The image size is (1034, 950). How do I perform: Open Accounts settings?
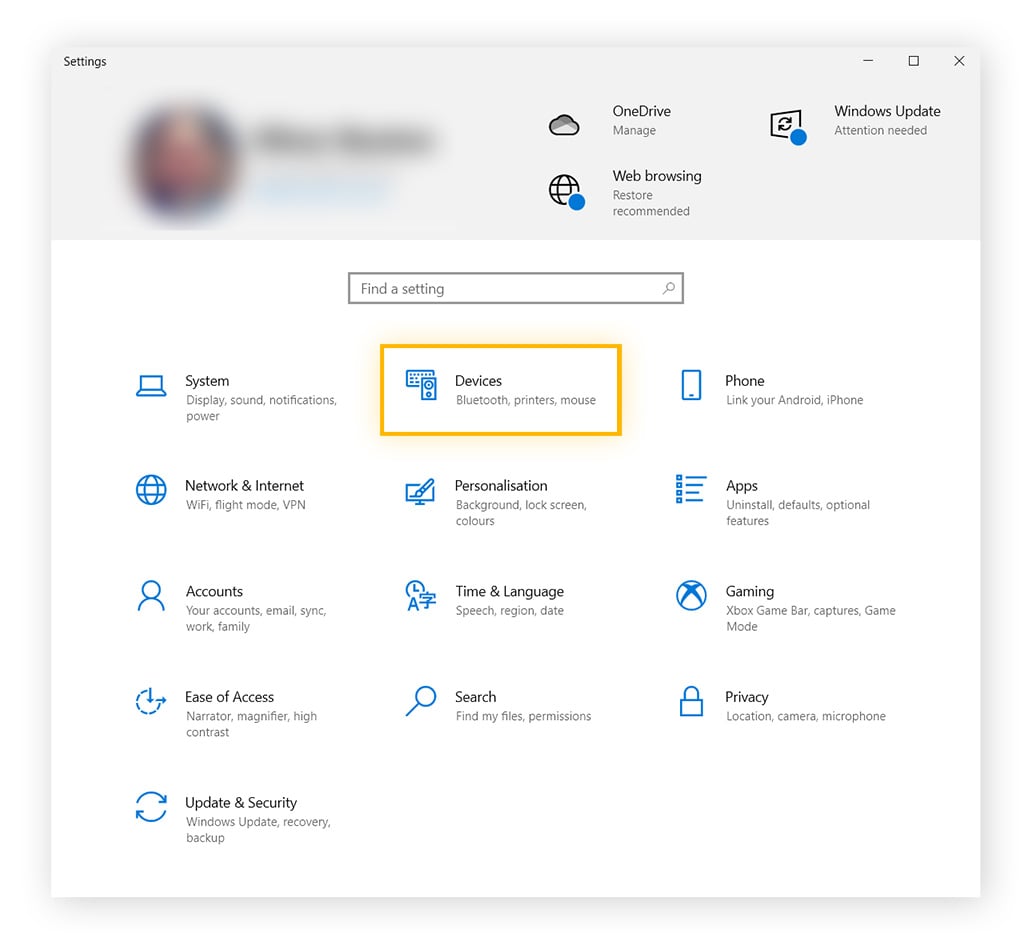click(151, 596)
